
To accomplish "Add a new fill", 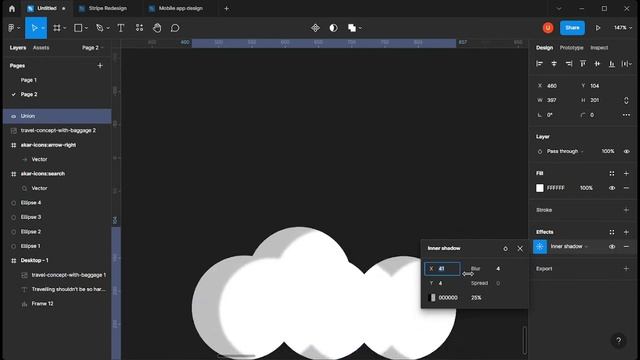I will [x=626, y=173].
